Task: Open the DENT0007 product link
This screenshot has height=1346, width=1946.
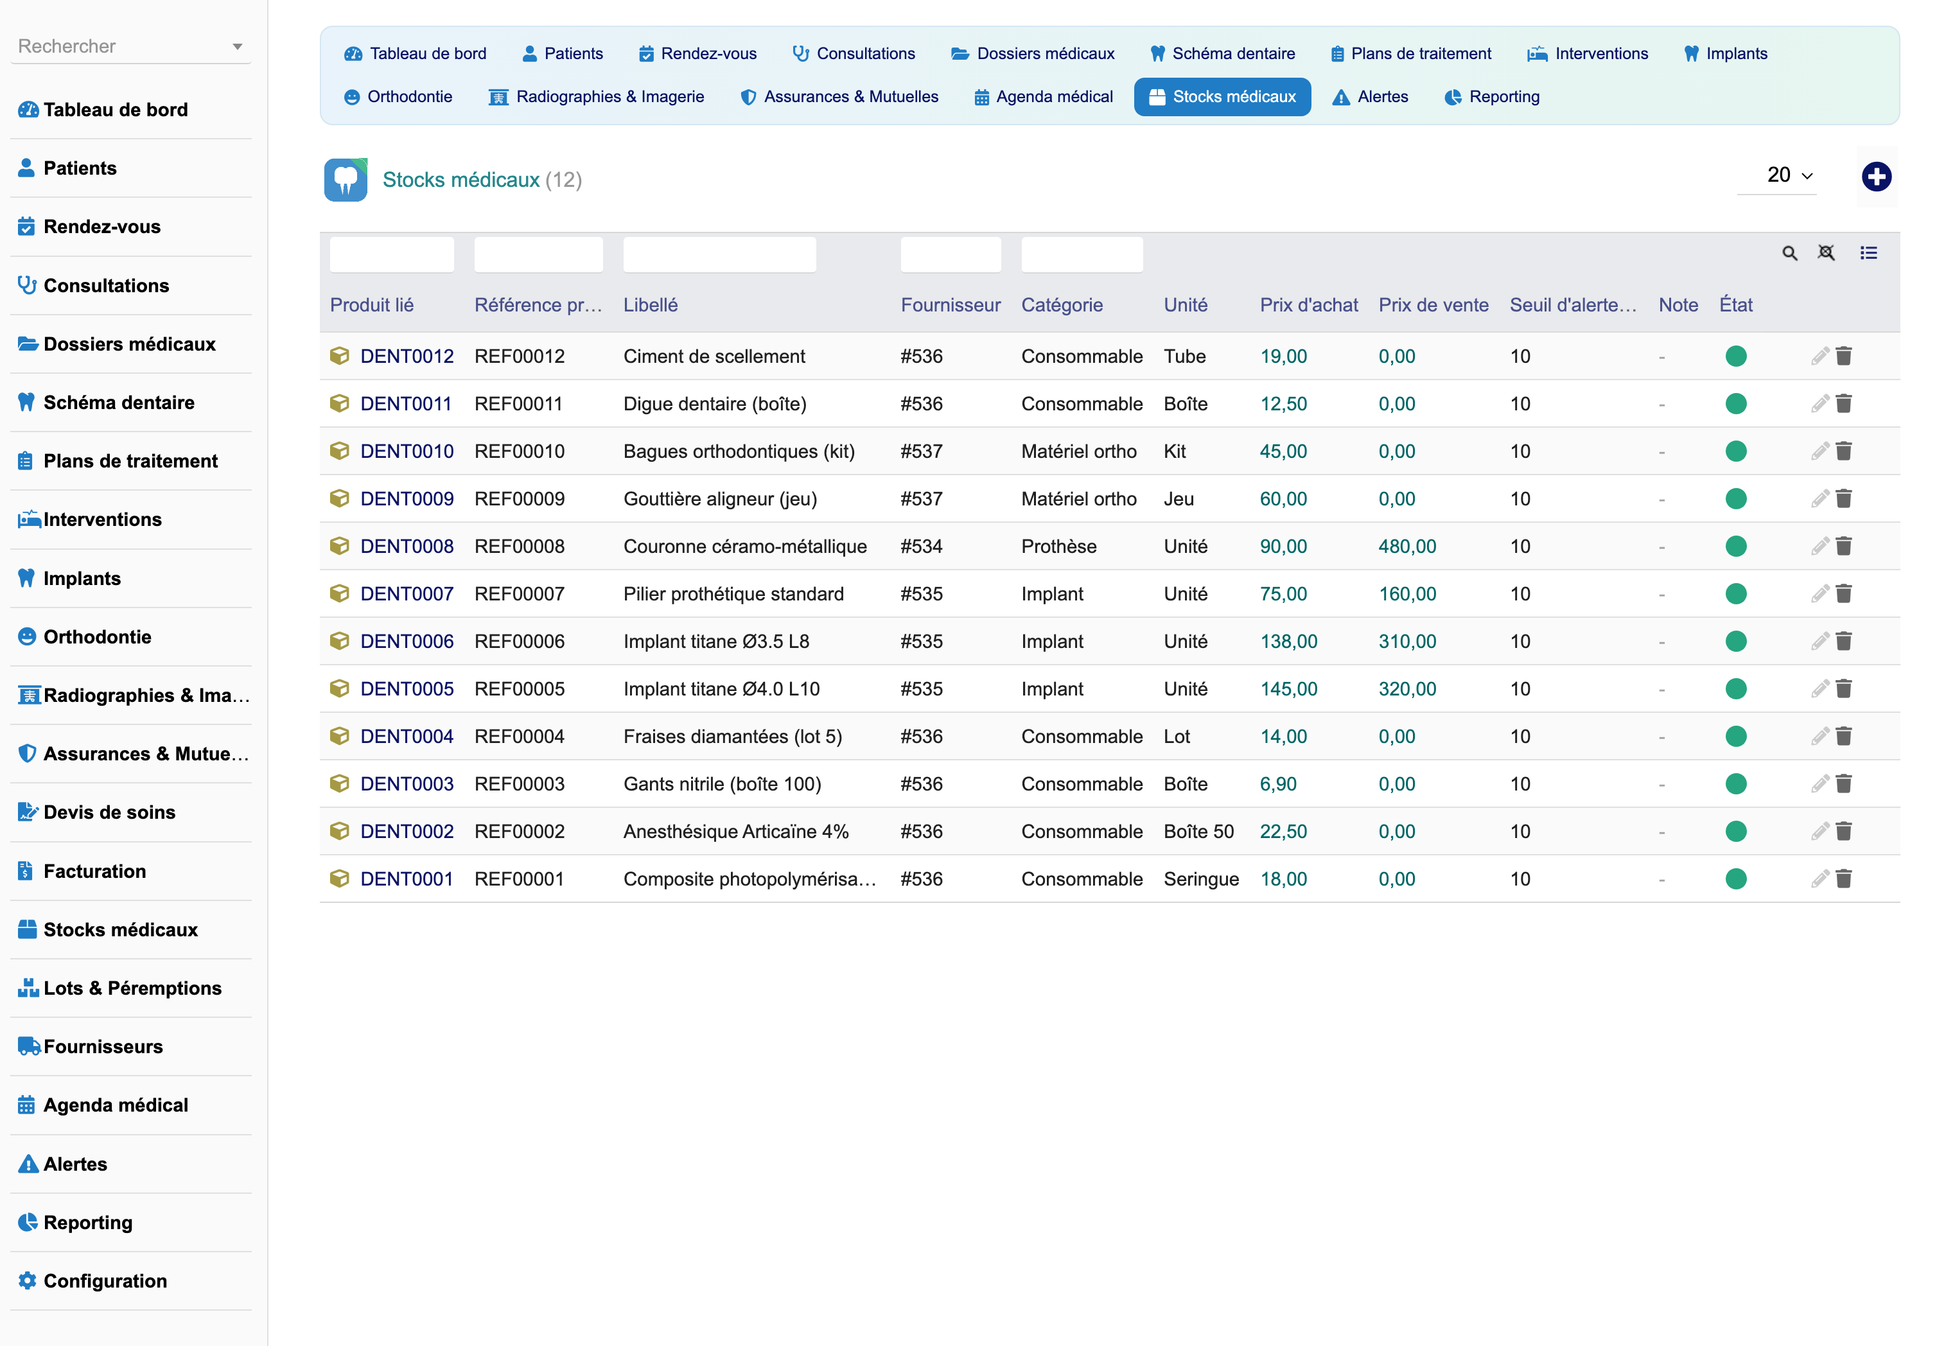Action: pos(407,594)
